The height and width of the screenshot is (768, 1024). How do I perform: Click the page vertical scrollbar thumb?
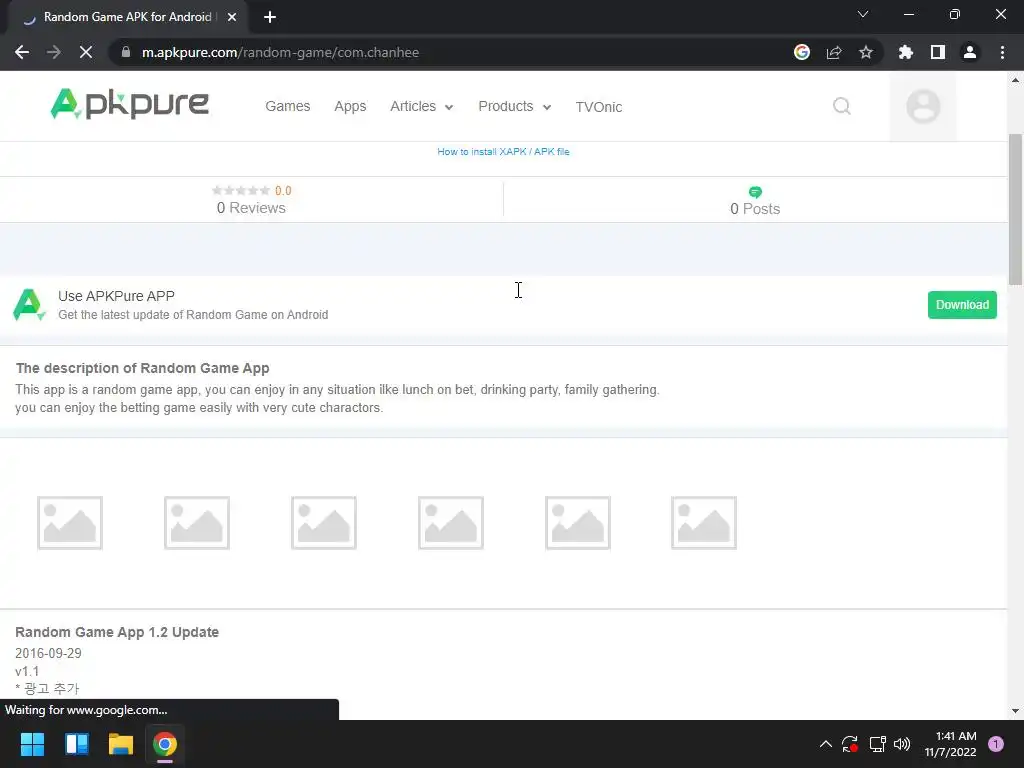(x=1015, y=209)
